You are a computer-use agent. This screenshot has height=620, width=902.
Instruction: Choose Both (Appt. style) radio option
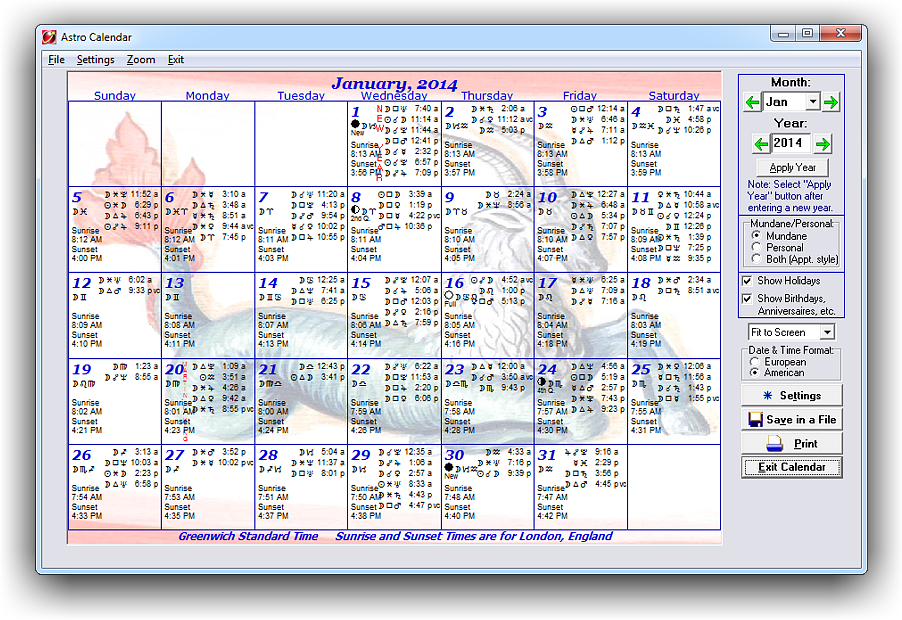pyautogui.click(x=756, y=259)
